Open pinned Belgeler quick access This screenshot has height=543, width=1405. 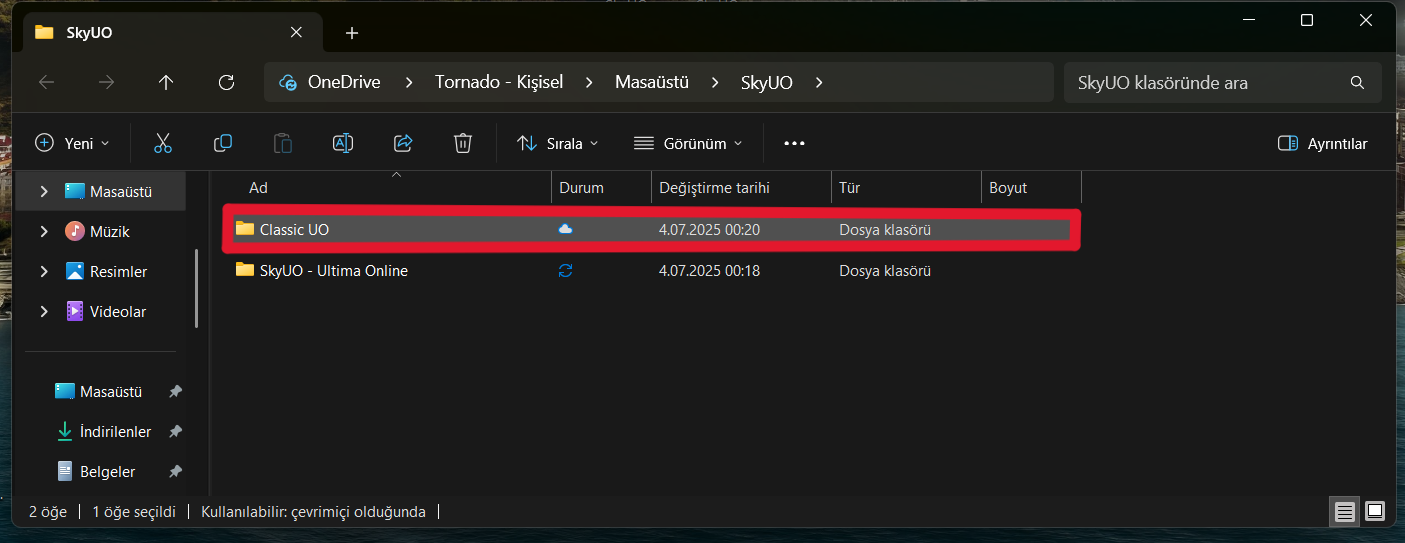[107, 472]
